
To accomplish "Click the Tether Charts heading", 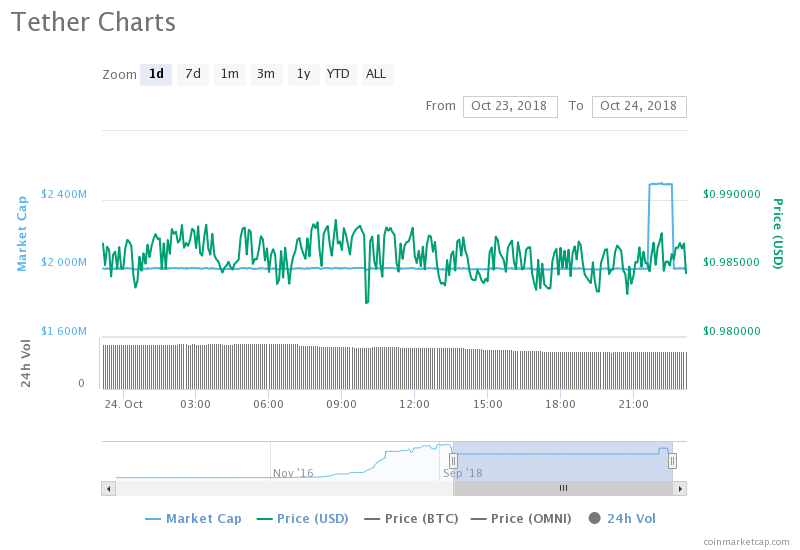I will 93,22.
